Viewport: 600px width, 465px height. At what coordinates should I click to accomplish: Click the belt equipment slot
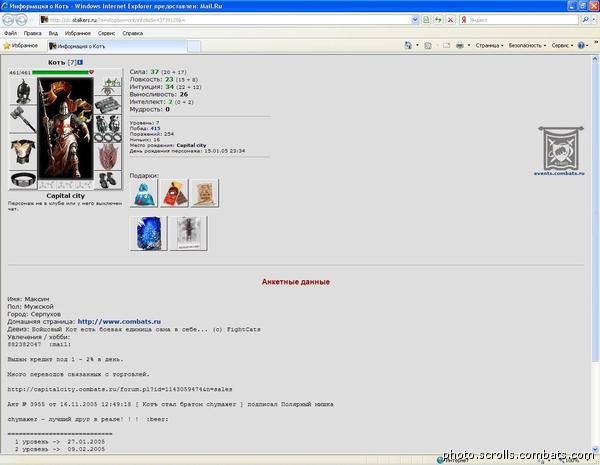coord(23,180)
